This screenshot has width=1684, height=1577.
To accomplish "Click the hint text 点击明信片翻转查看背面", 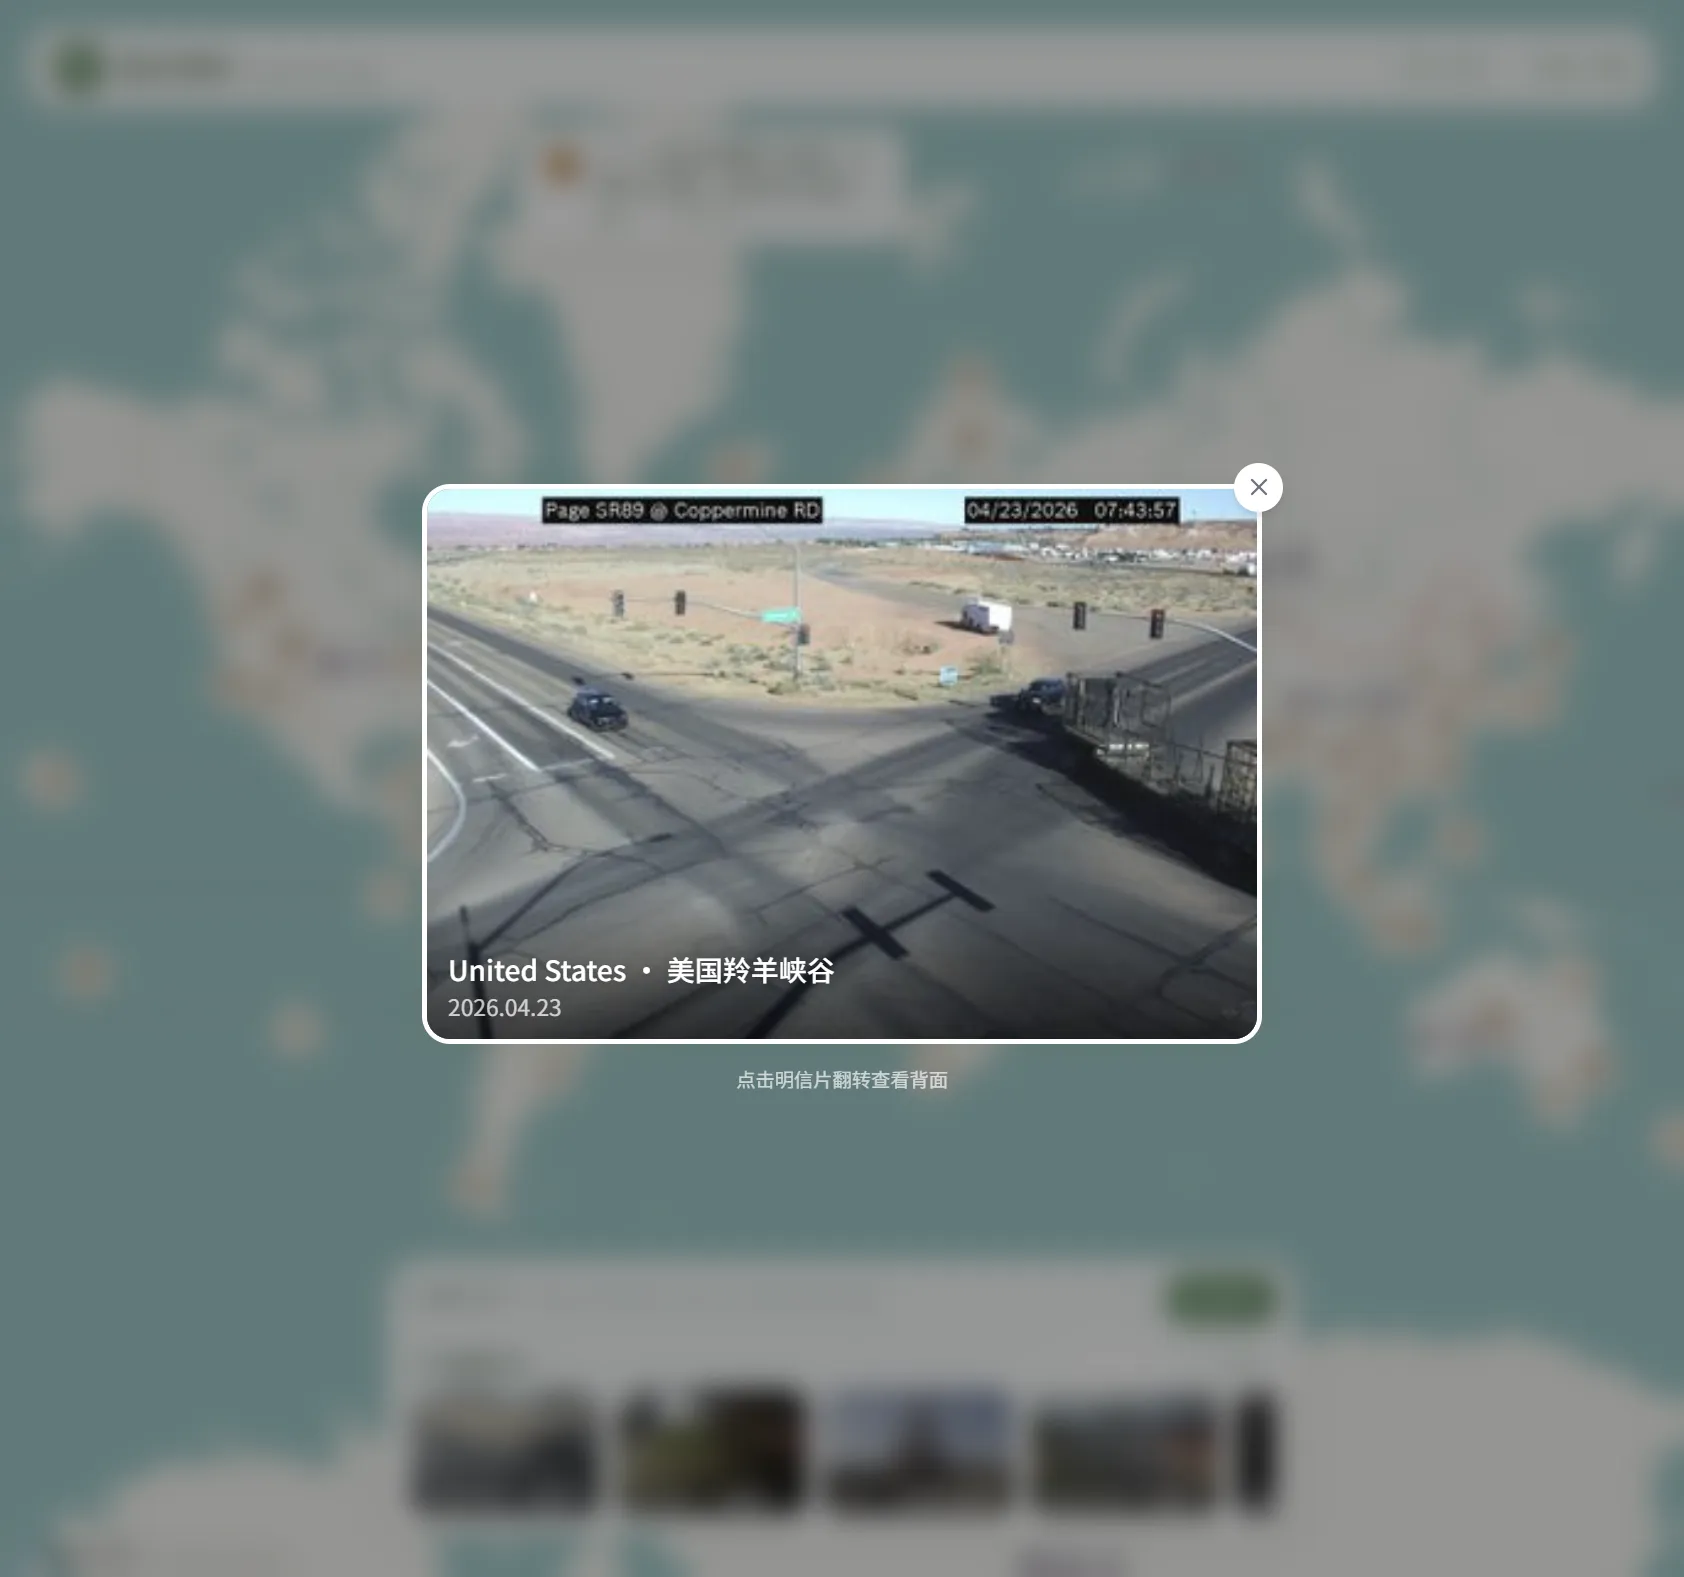I will [841, 1080].
